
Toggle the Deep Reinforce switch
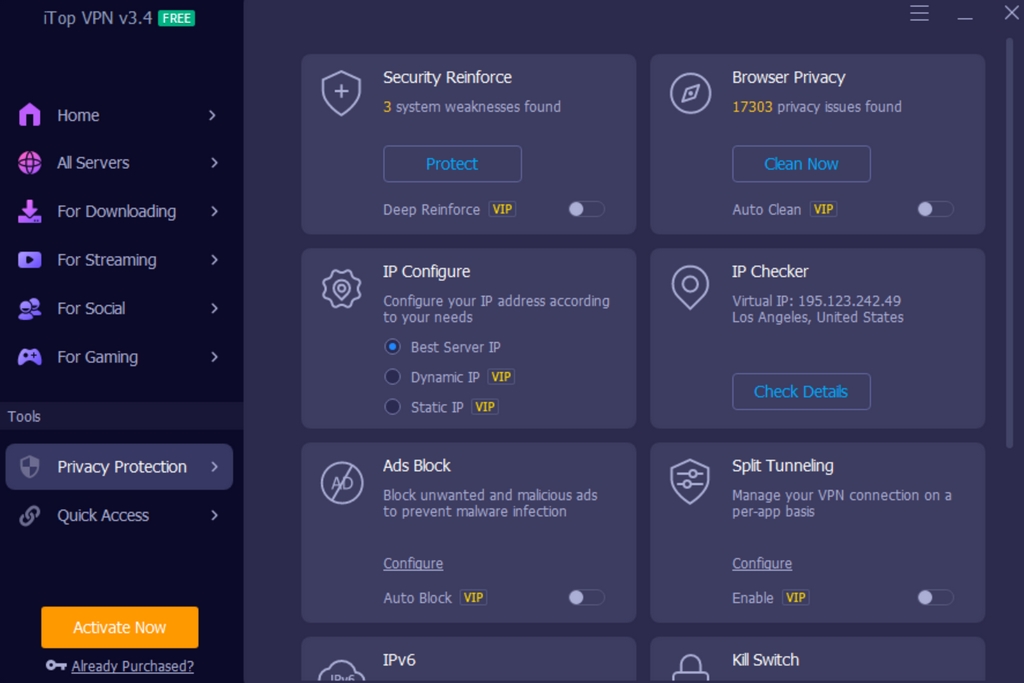[586, 209]
